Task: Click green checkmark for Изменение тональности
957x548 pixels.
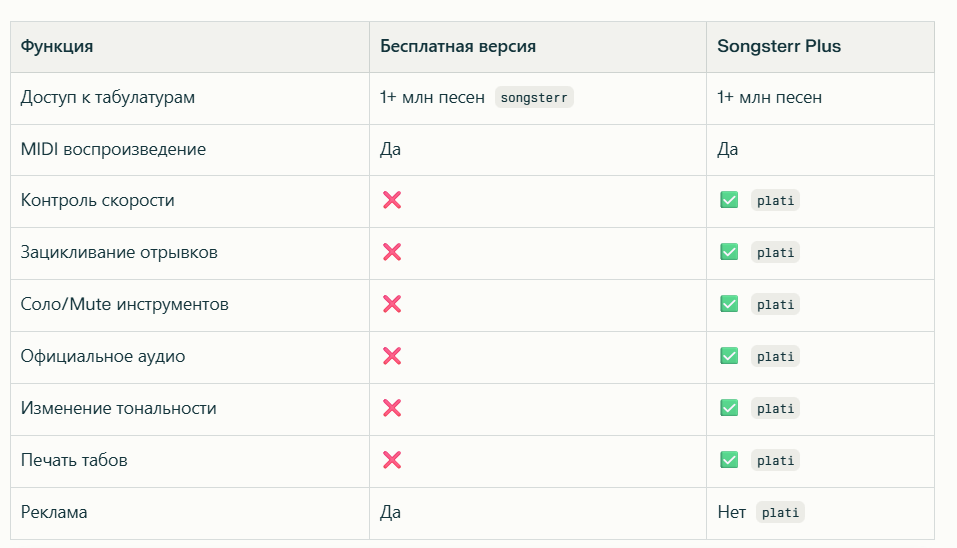Action: (729, 408)
